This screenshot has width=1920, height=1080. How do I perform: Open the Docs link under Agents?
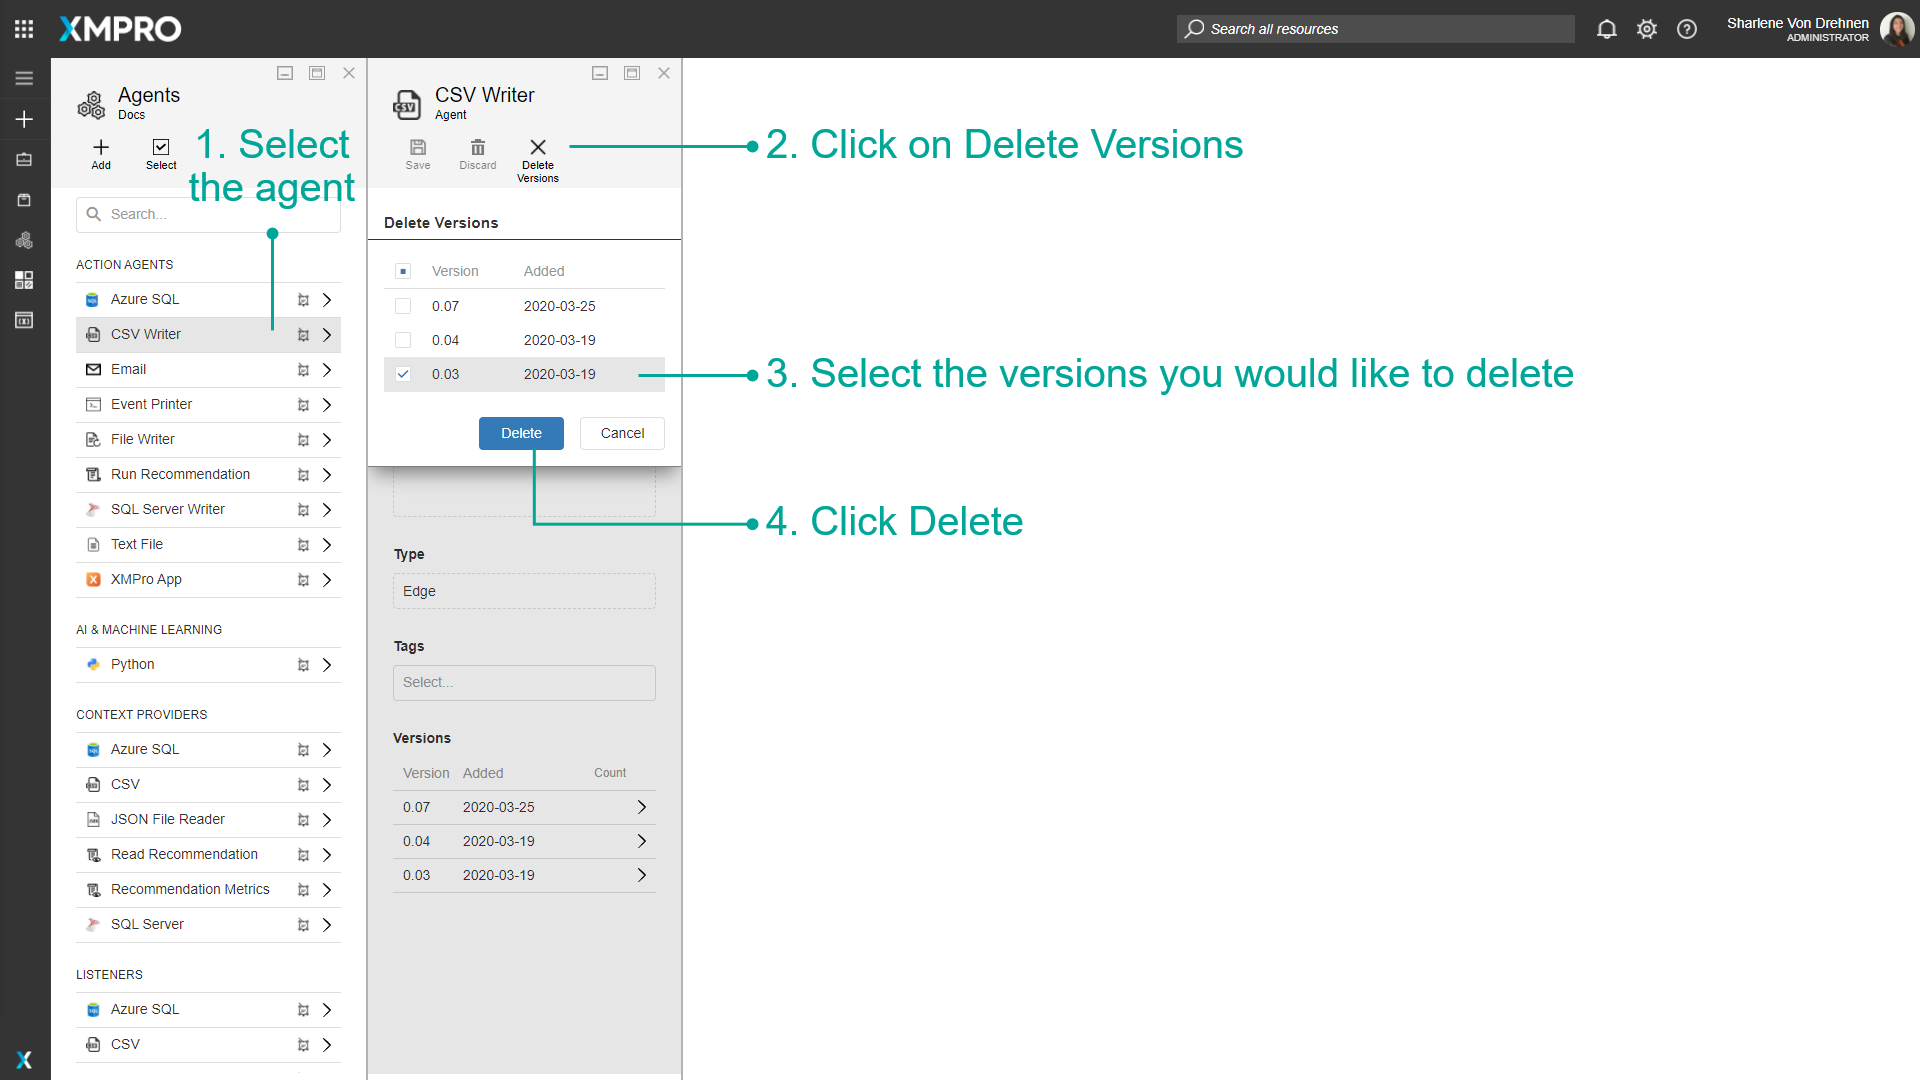point(131,115)
